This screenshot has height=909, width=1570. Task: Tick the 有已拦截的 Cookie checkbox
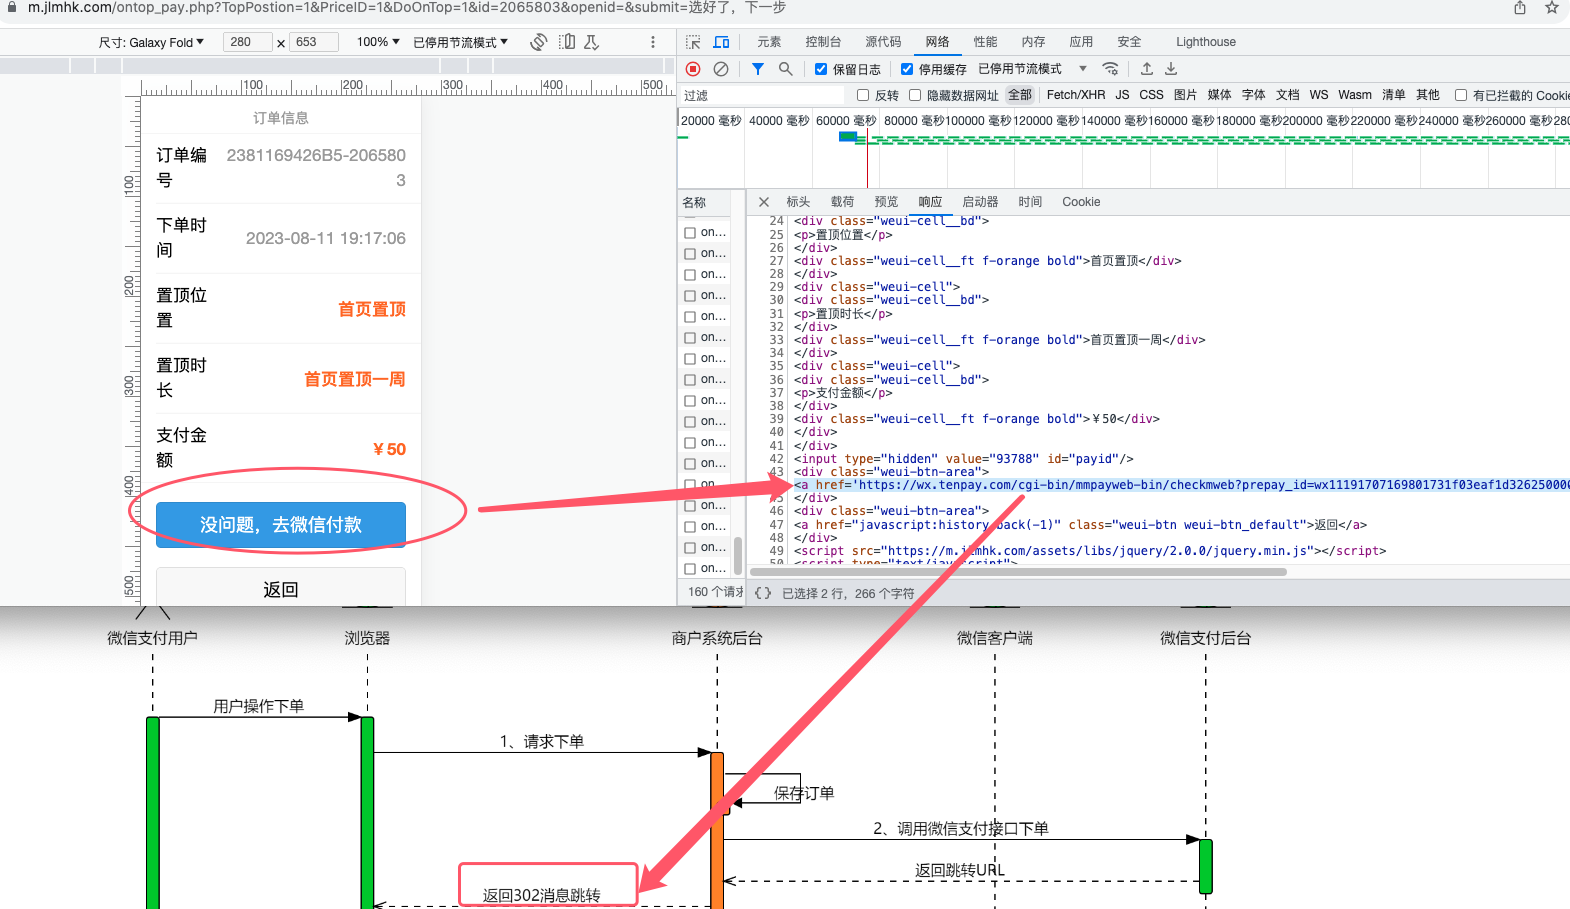coord(1461,95)
